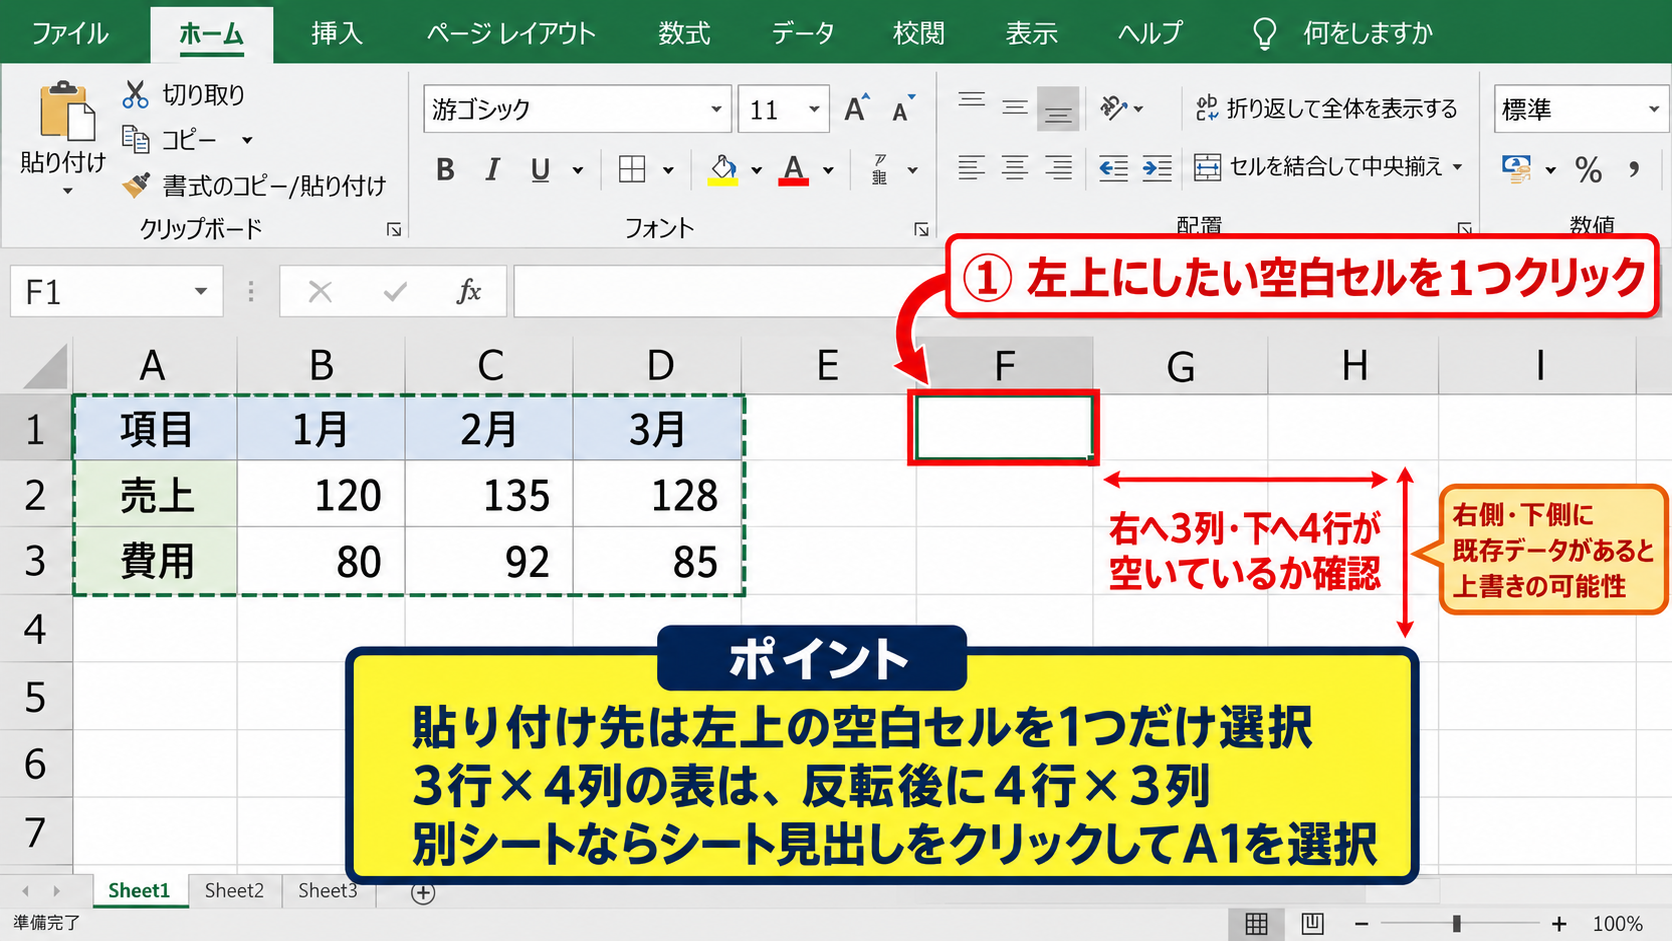The width and height of the screenshot is (1672, 941).
Task: Expand the Merge and Center dropdown arrow
Action: (1457, 167)
